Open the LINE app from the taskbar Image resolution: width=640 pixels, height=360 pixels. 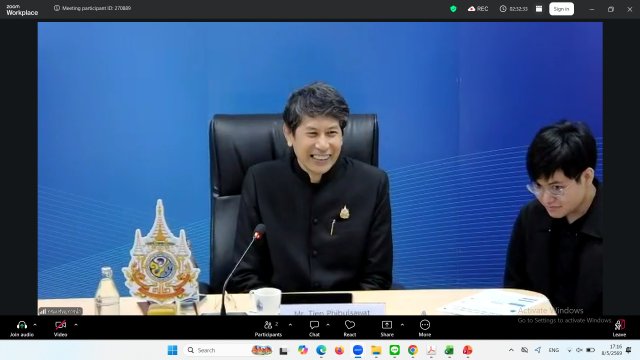[394, 350]
